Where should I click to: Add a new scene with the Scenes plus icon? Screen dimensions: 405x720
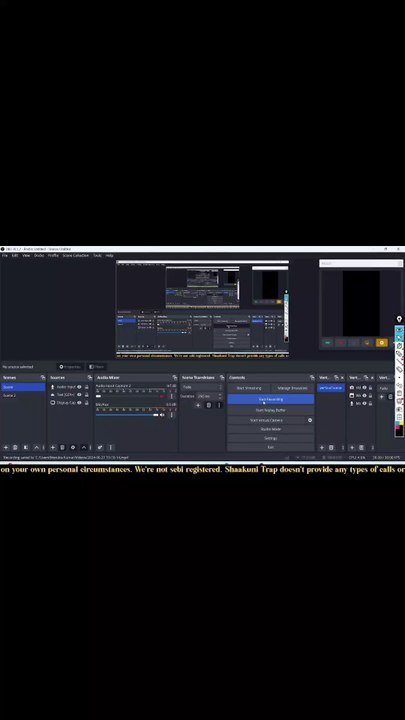(x=6, y=447)
